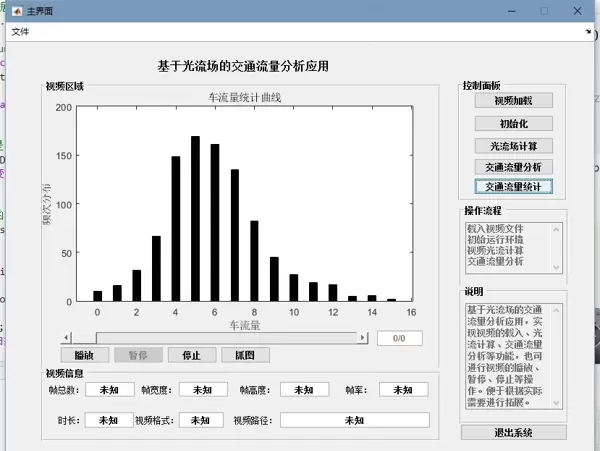The height and width of the screenshot is (451, 600).
Task: Click the 交通流量统计 button
Action: coord(513,186)
